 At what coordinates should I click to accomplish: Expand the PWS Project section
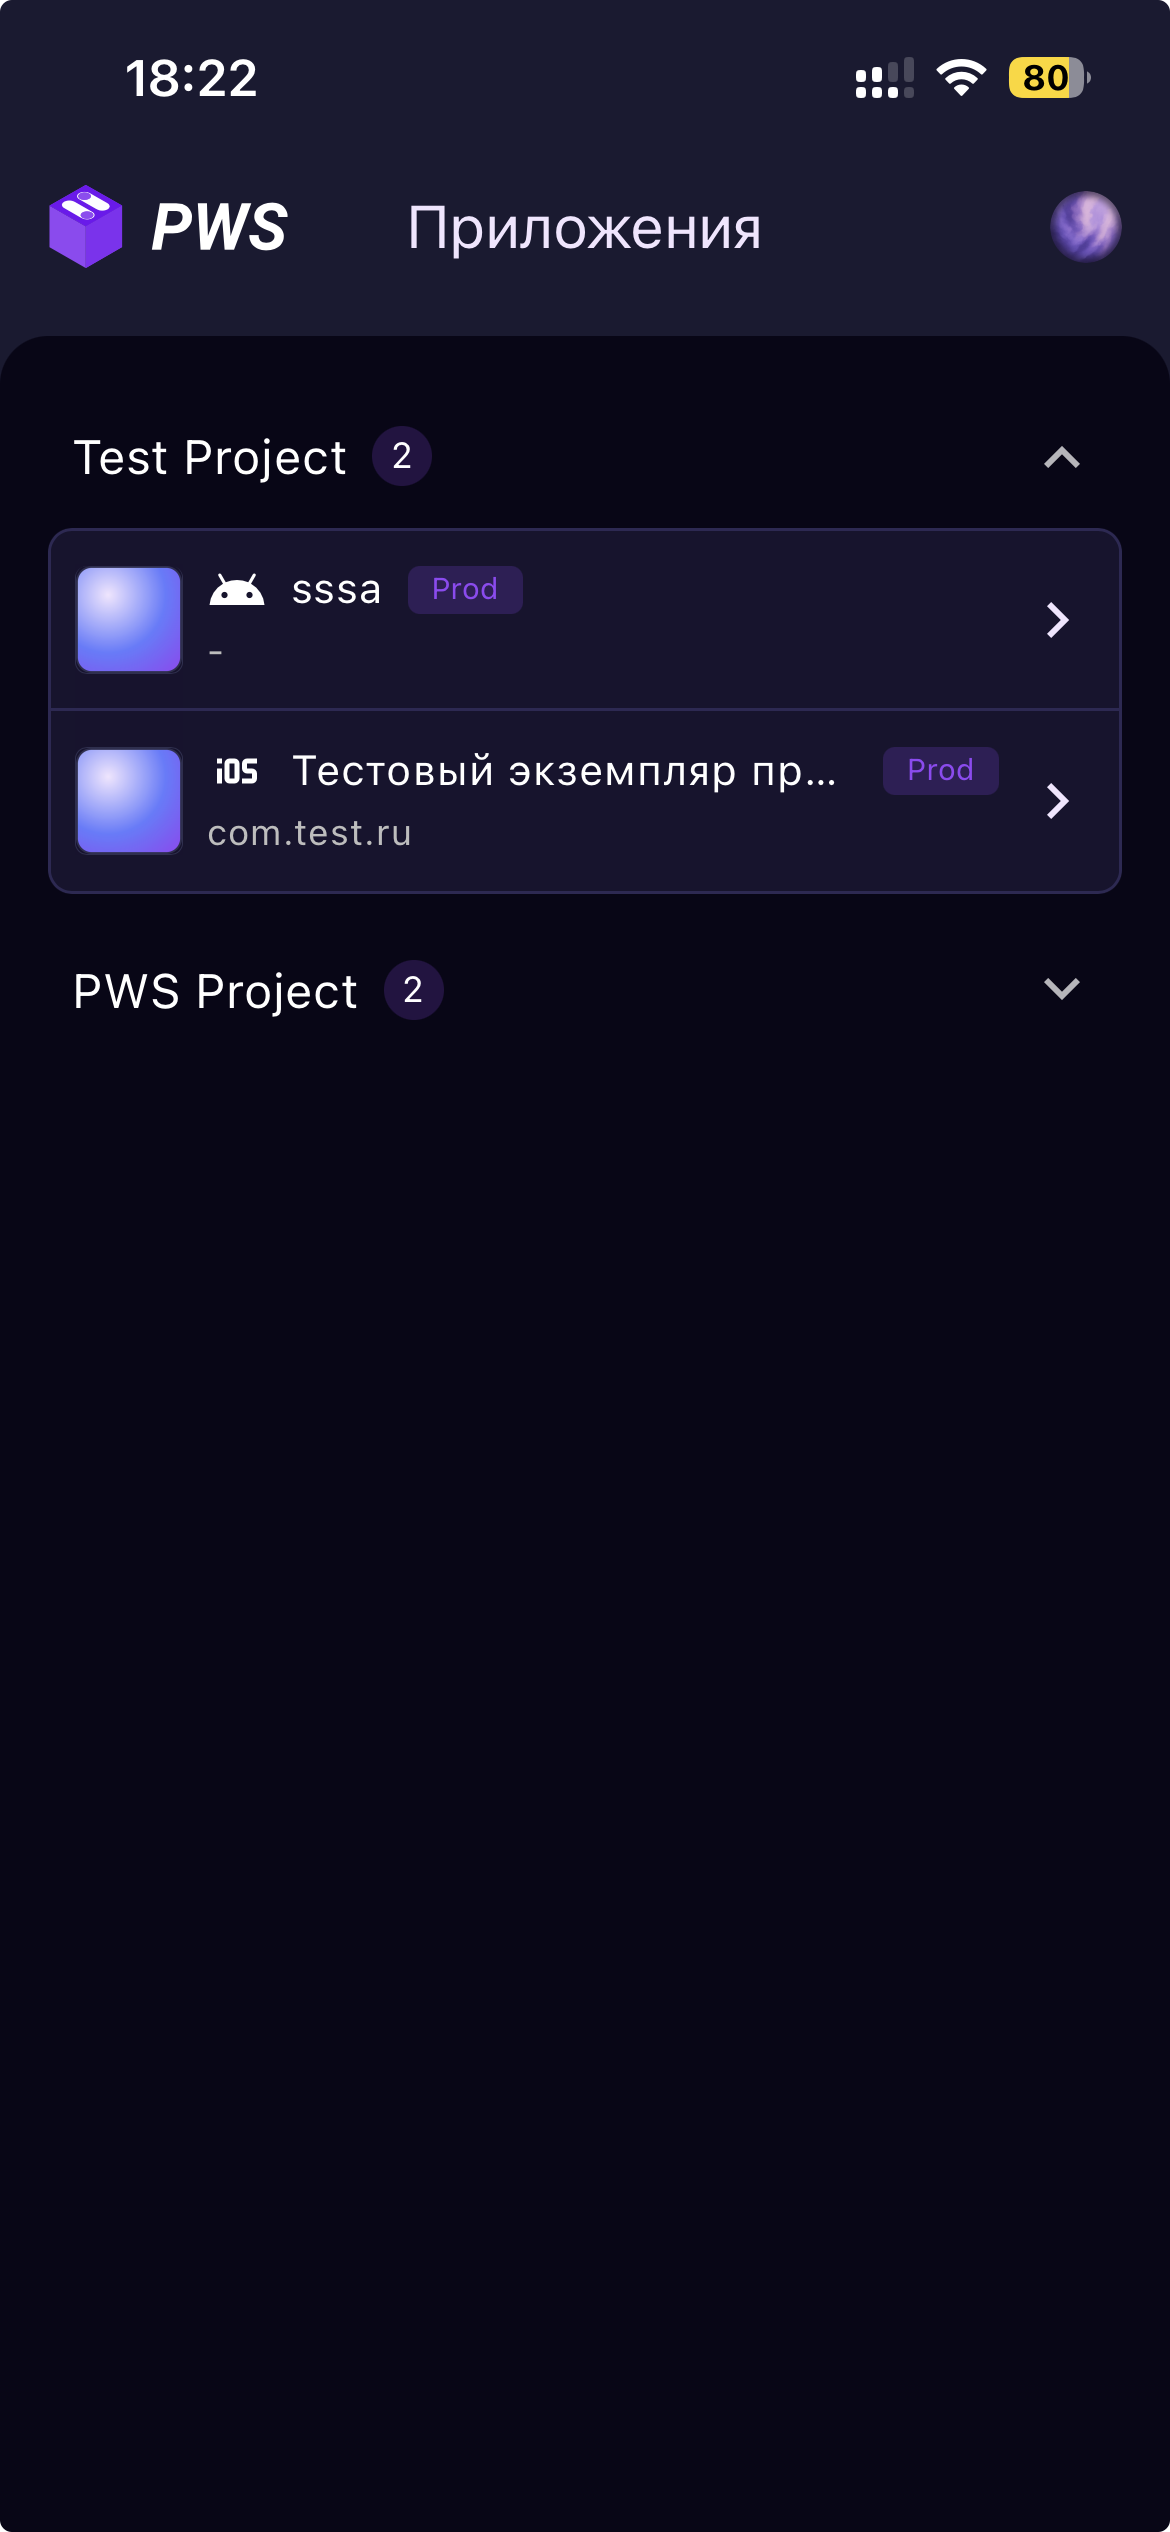point(1061,989)
